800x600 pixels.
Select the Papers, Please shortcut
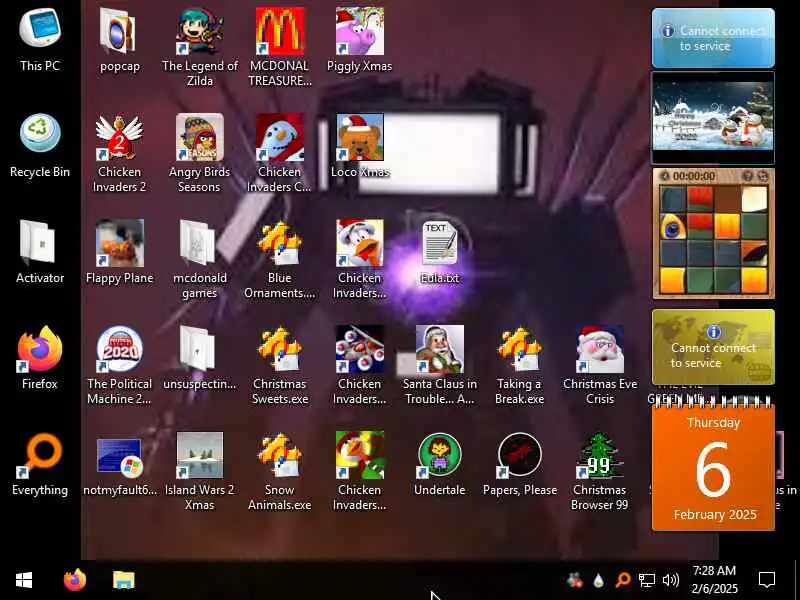[519, 463]
